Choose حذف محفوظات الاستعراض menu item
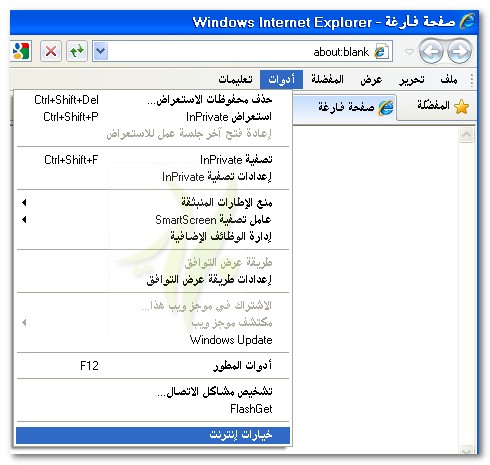 coord(153,99)
